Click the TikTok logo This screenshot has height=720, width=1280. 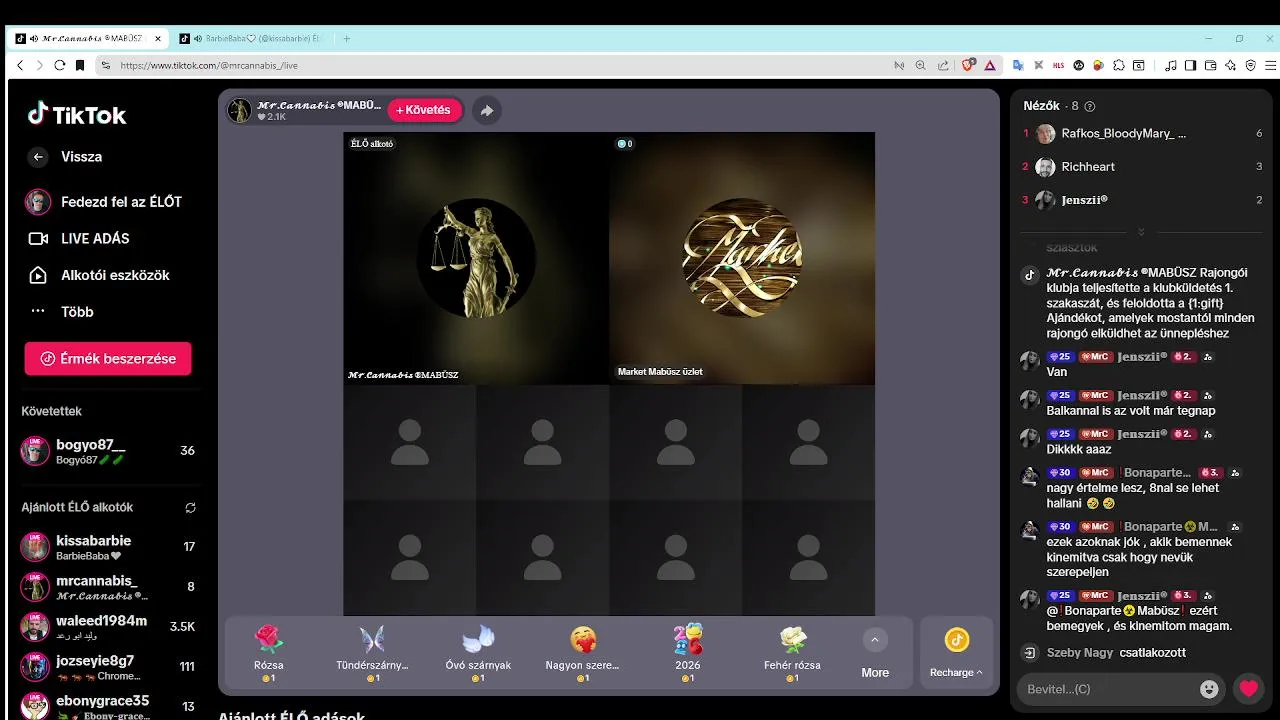pyautogui.click(x=77, y=114)
